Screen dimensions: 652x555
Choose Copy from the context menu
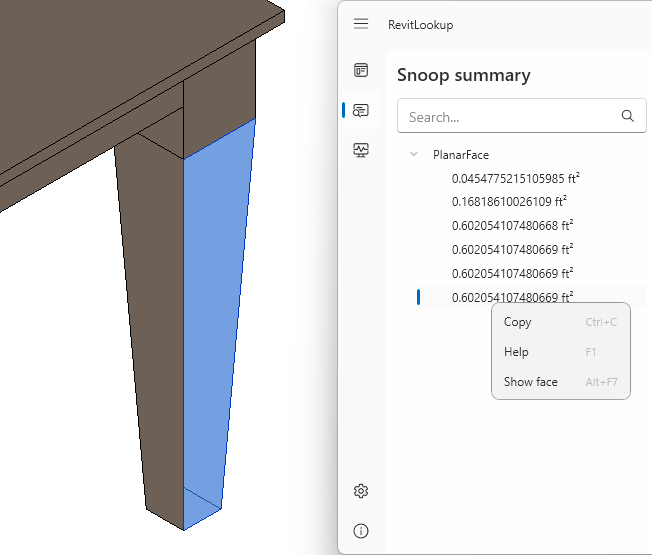[x=518, y=322]
